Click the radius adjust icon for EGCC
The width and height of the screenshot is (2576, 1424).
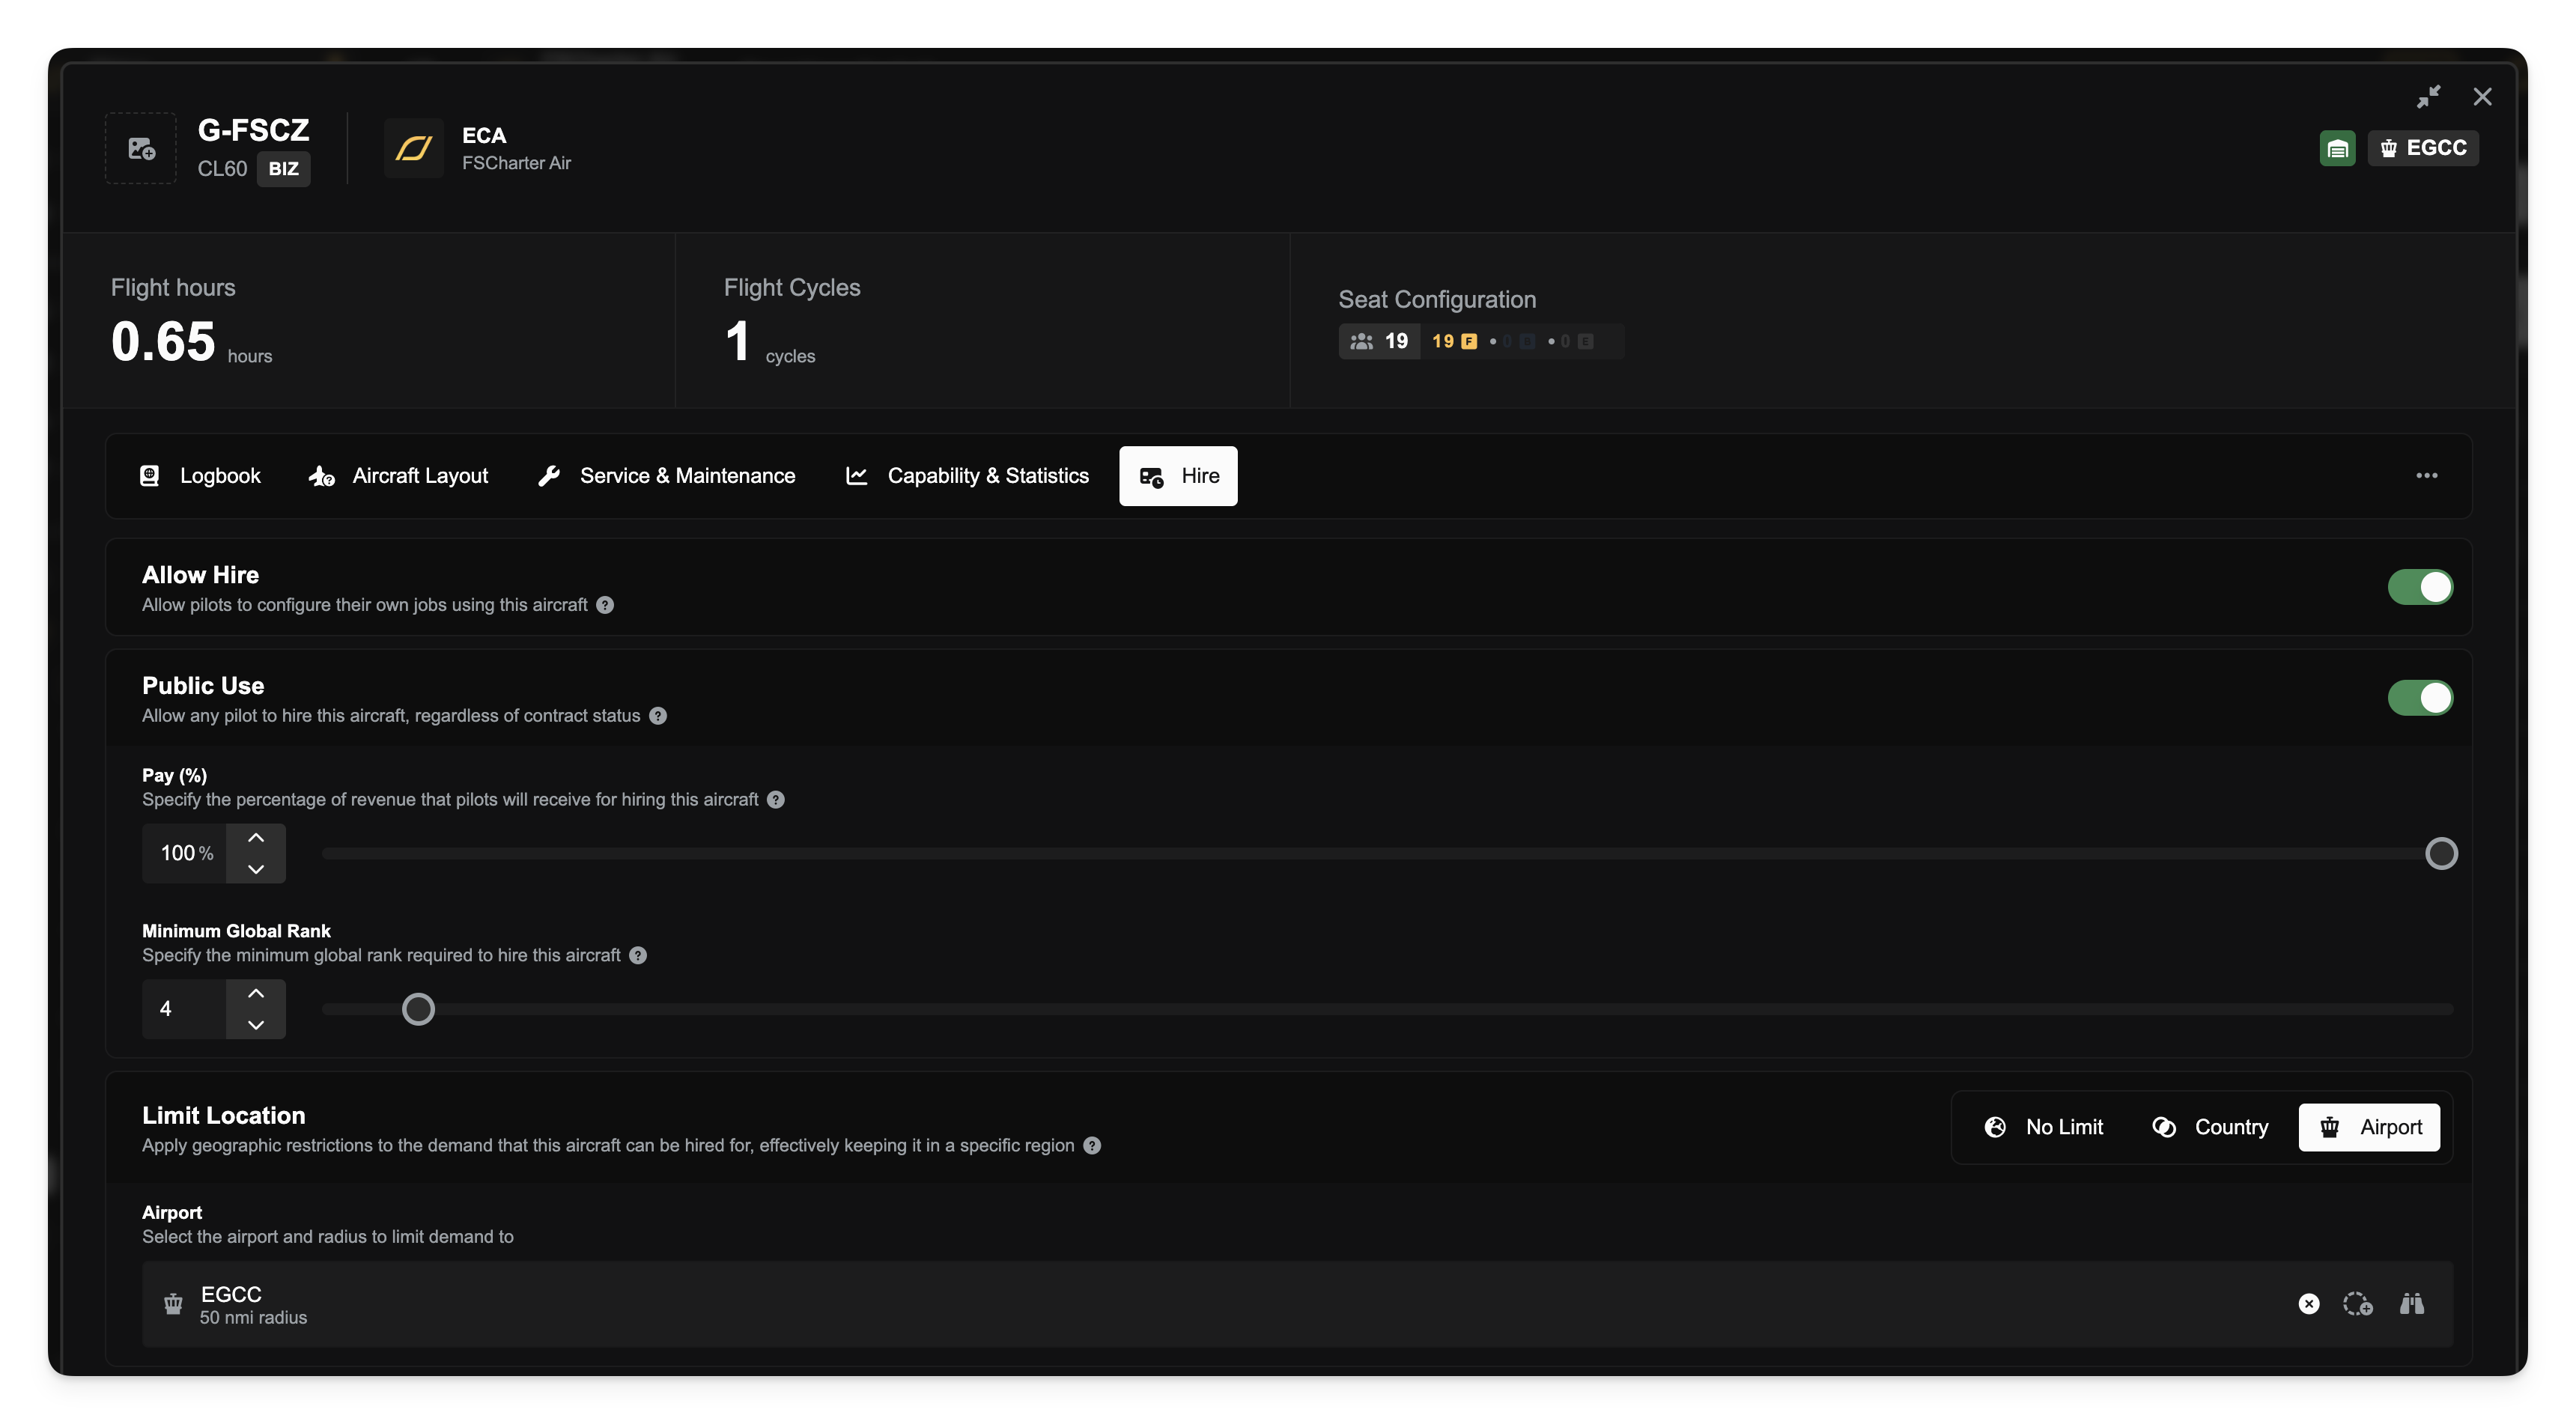[x=2357, y=1303]
